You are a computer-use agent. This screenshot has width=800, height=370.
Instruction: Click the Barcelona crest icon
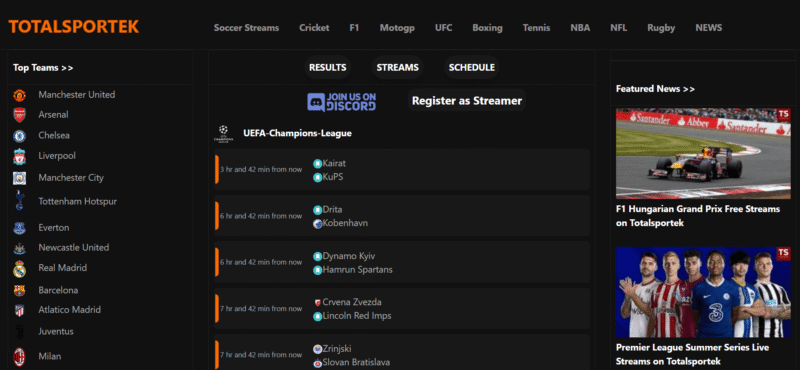(19, 290)
